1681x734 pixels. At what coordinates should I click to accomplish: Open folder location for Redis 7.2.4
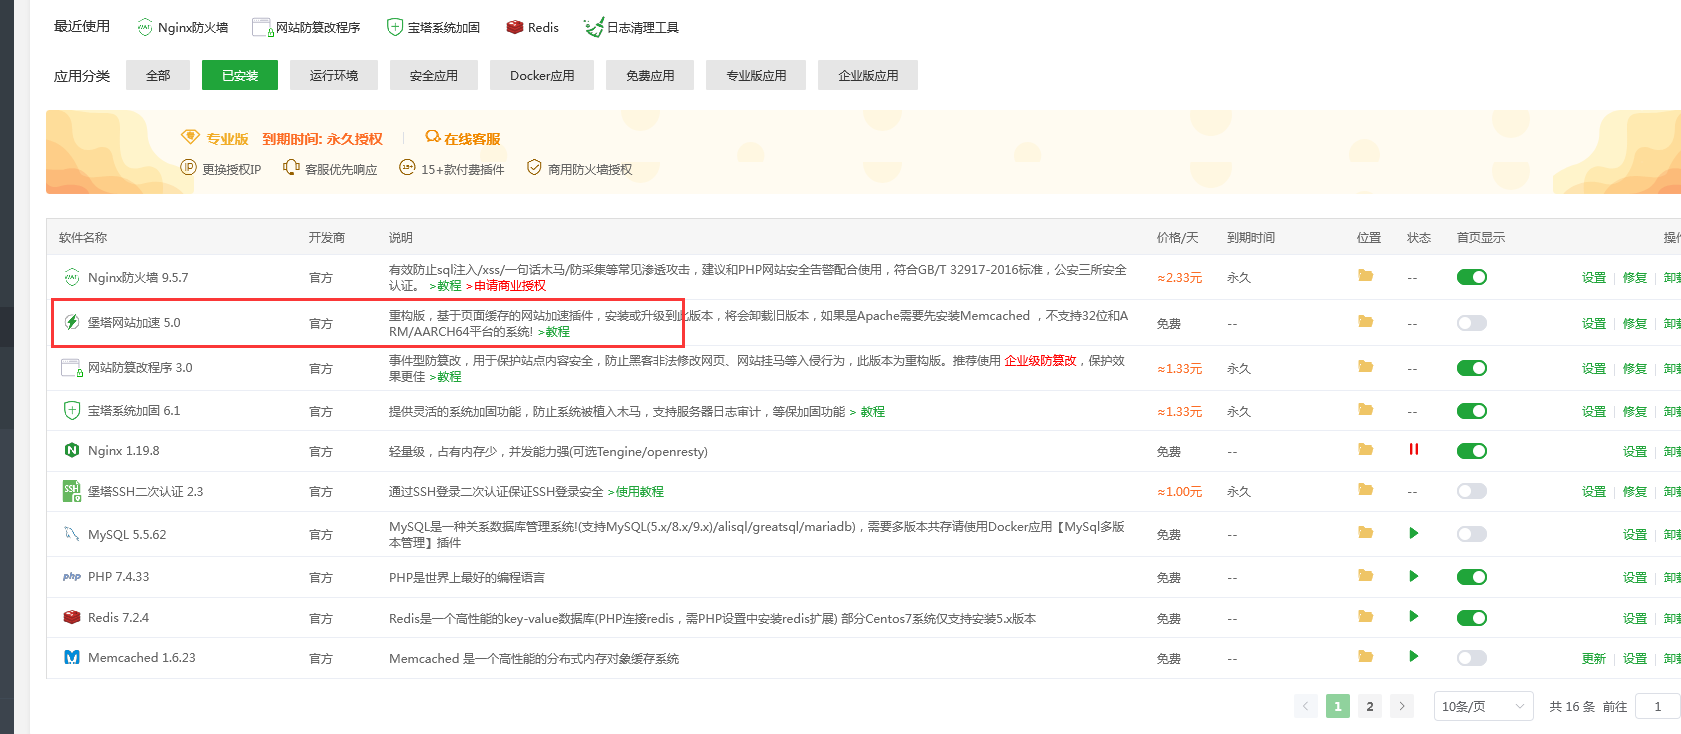pos(1365,616)
